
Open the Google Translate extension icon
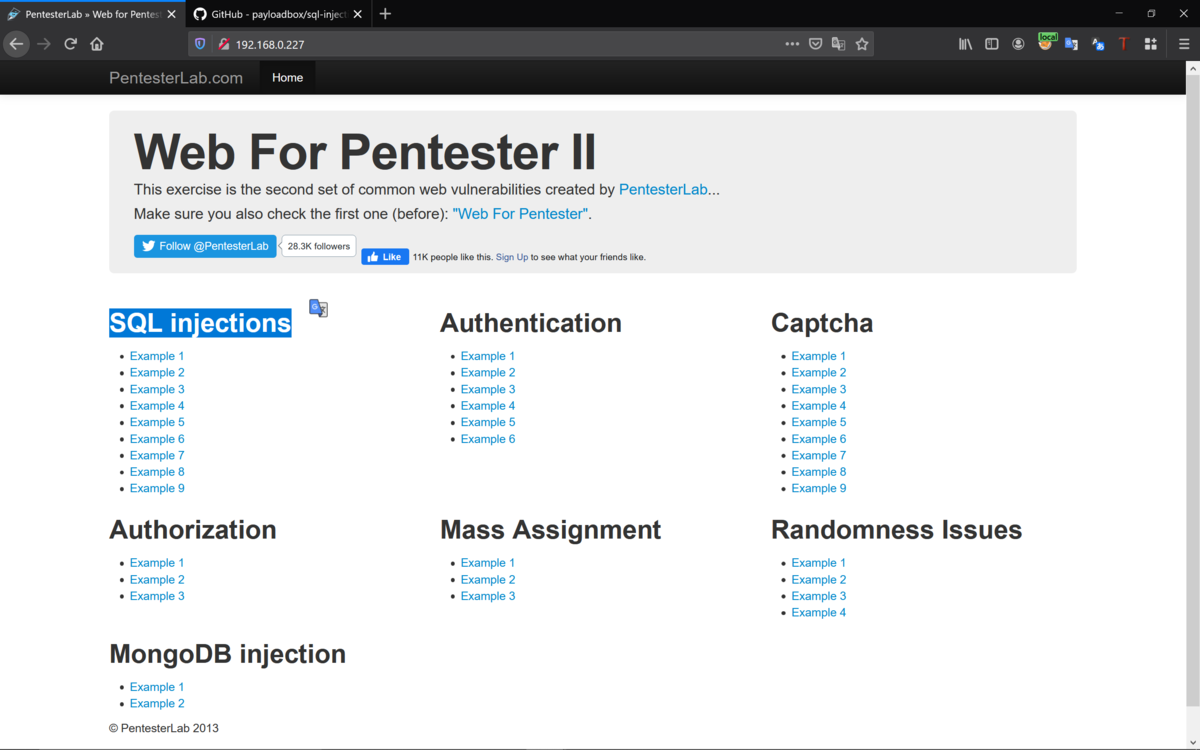pyautogui.click(x=1071, y=44)
